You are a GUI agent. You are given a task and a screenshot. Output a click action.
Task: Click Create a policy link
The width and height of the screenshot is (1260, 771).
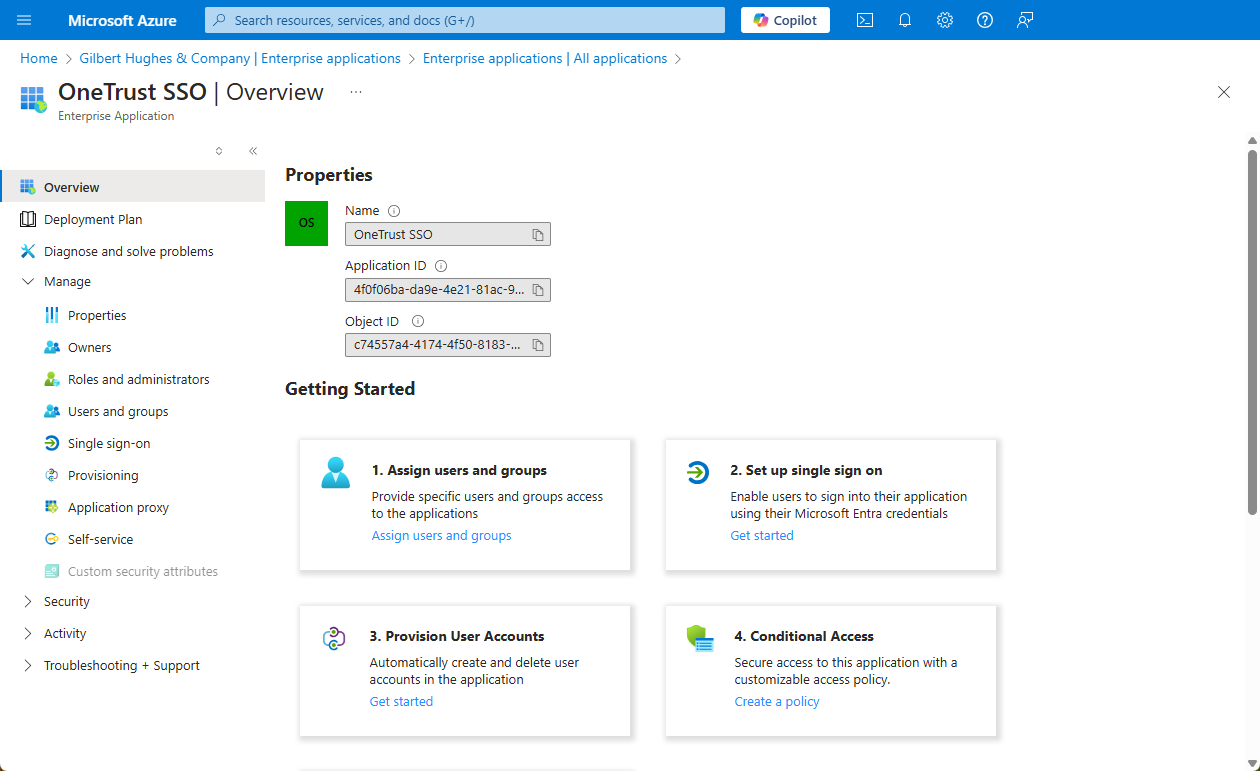(x=776, y=702)
